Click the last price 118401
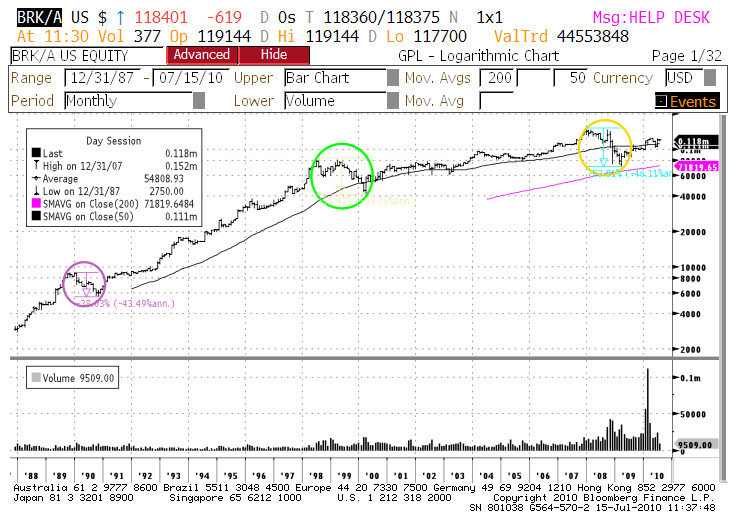The image size is (736, 527). coord(161,18)
